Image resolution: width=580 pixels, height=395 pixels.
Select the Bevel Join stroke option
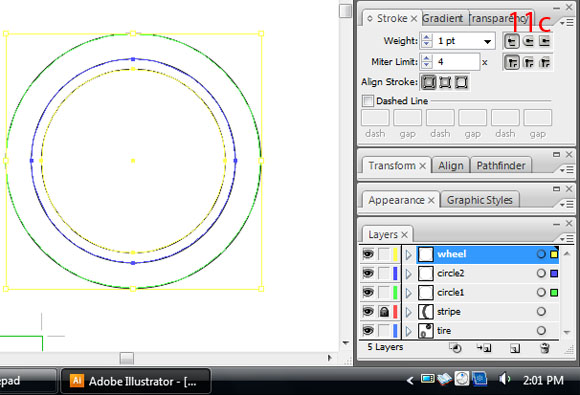point(545,62)
